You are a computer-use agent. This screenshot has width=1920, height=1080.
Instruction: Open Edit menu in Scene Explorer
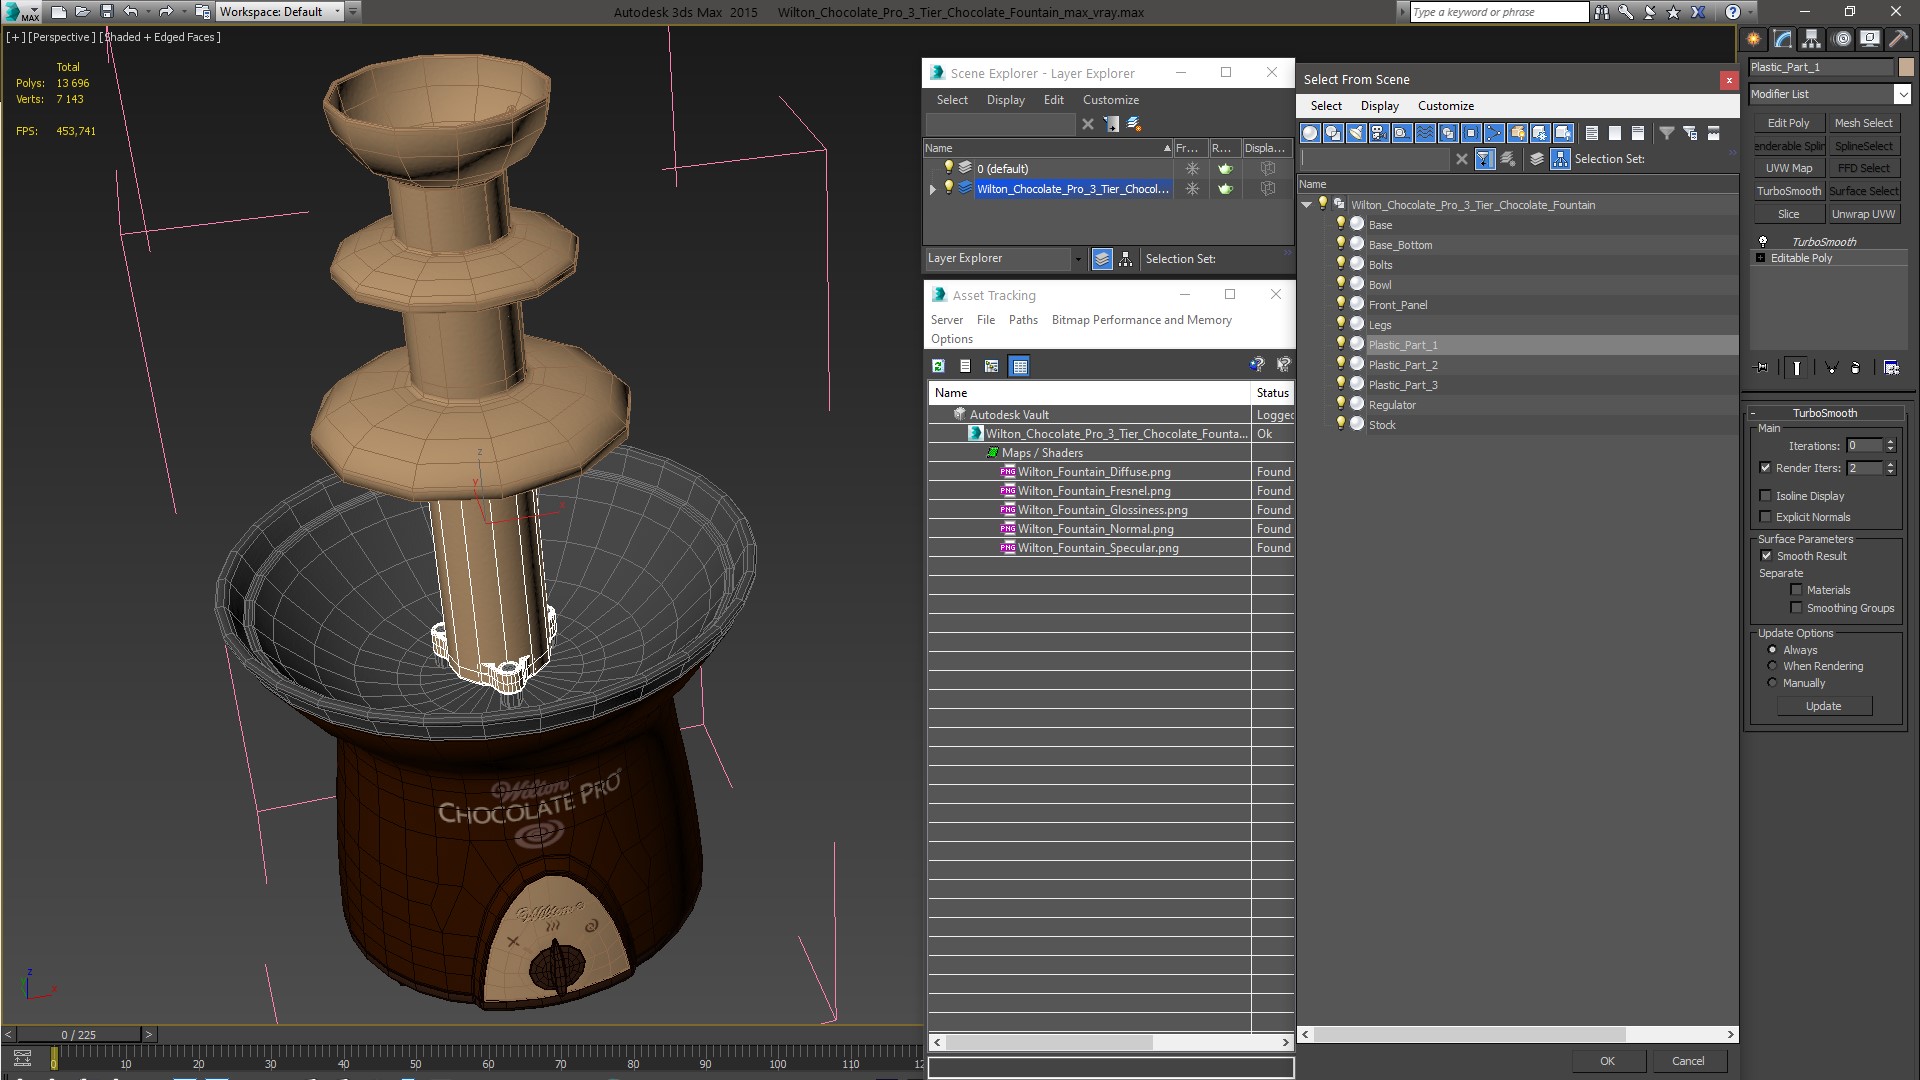pos(1053,100)
